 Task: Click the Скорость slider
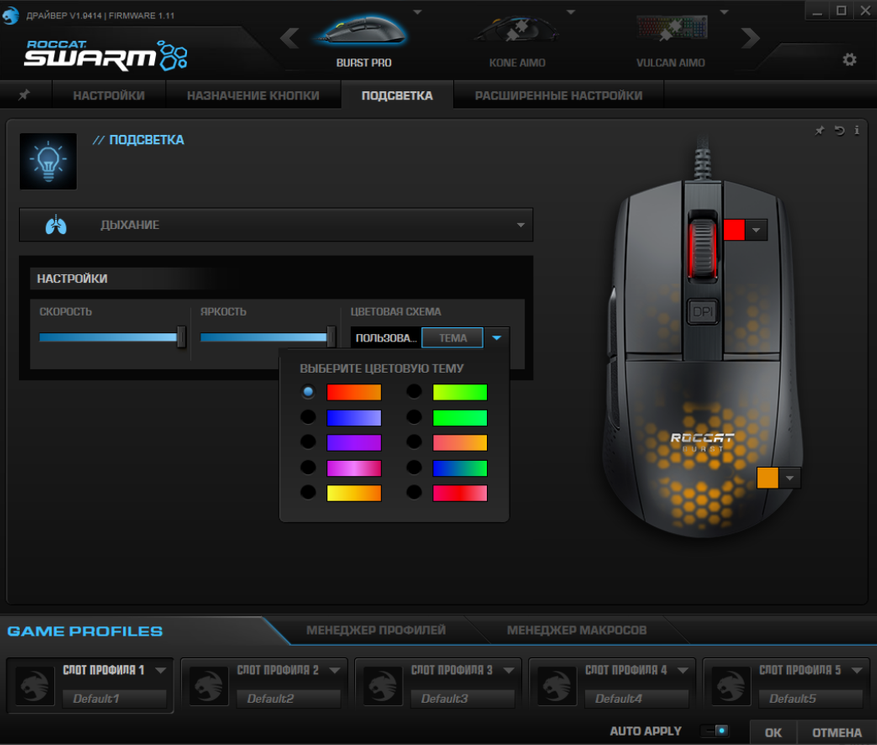(112, 337)
